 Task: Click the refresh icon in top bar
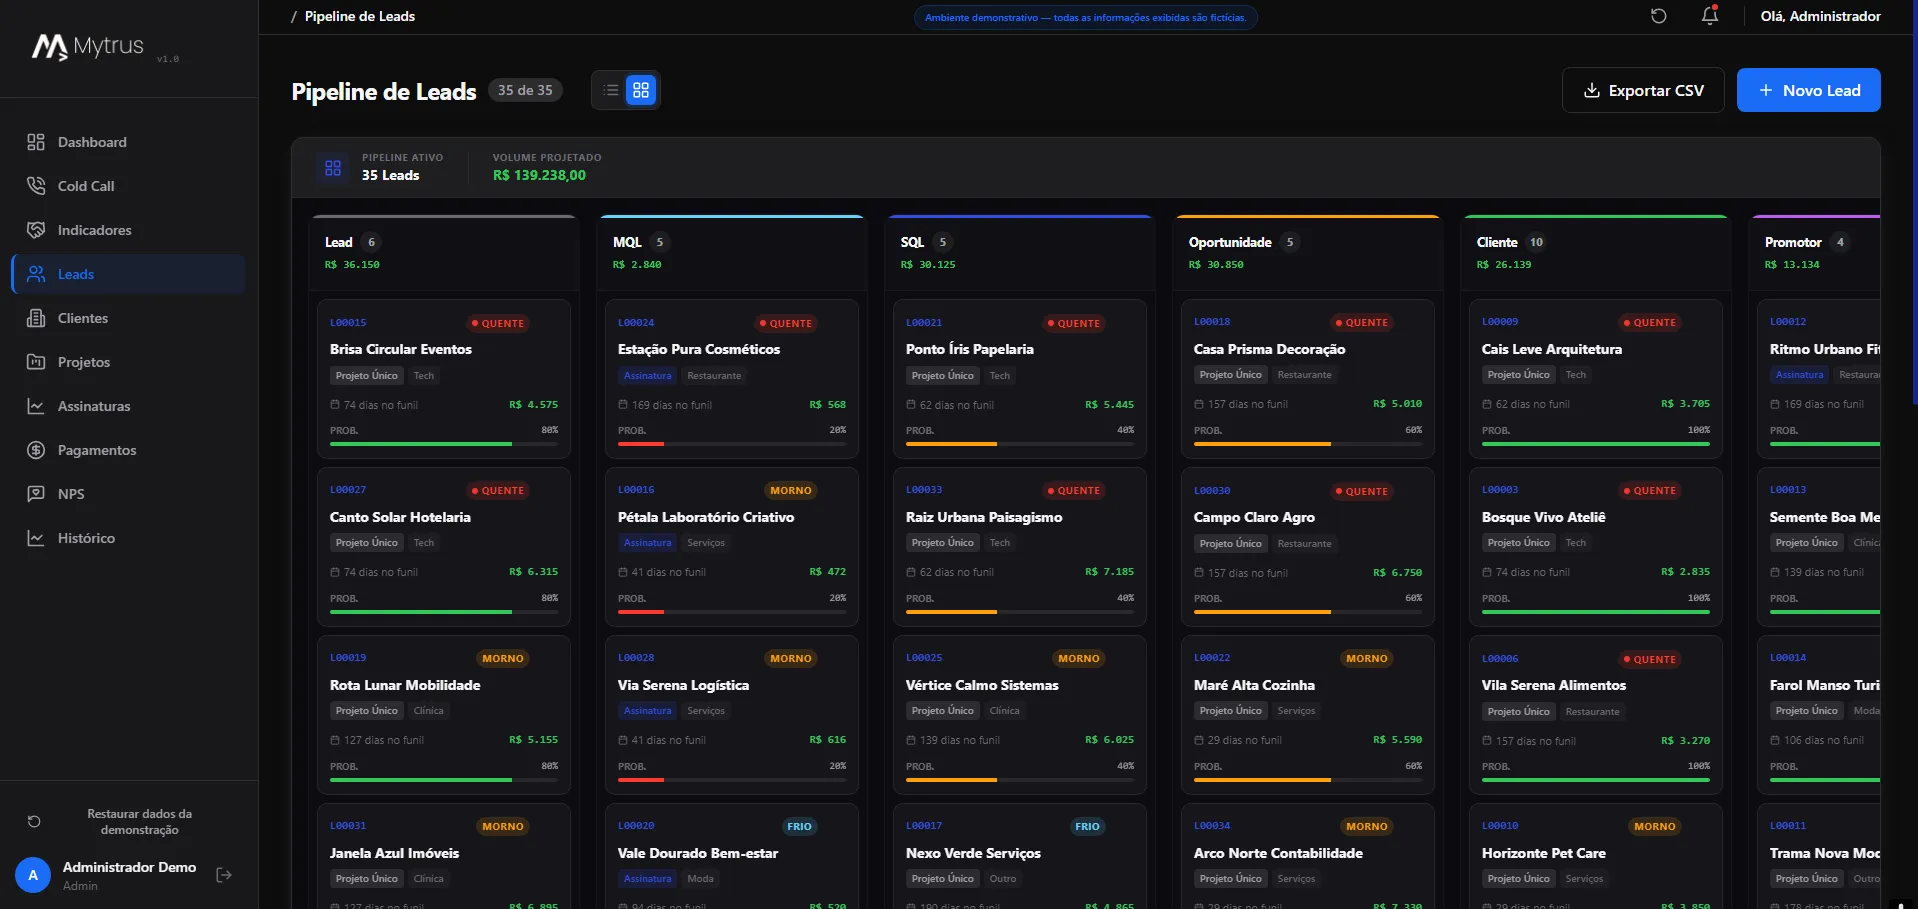[1659, 16]
